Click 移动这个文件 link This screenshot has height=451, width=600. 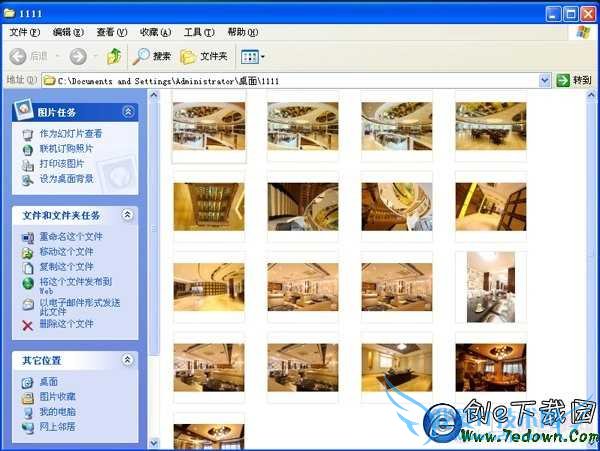pyautogui.click(x=67, y=251)
